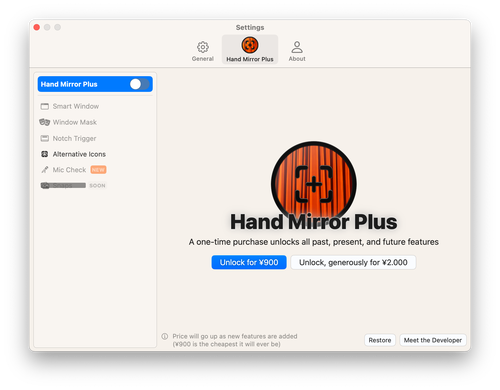Click the Alternative Icons icon
This screenshot has width=500, height=390.
pos(45,154)
